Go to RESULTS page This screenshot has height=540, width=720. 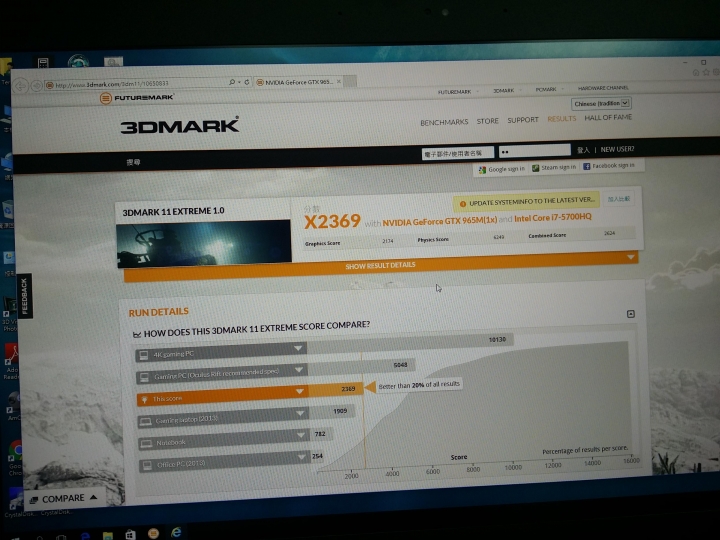point(561,118)
